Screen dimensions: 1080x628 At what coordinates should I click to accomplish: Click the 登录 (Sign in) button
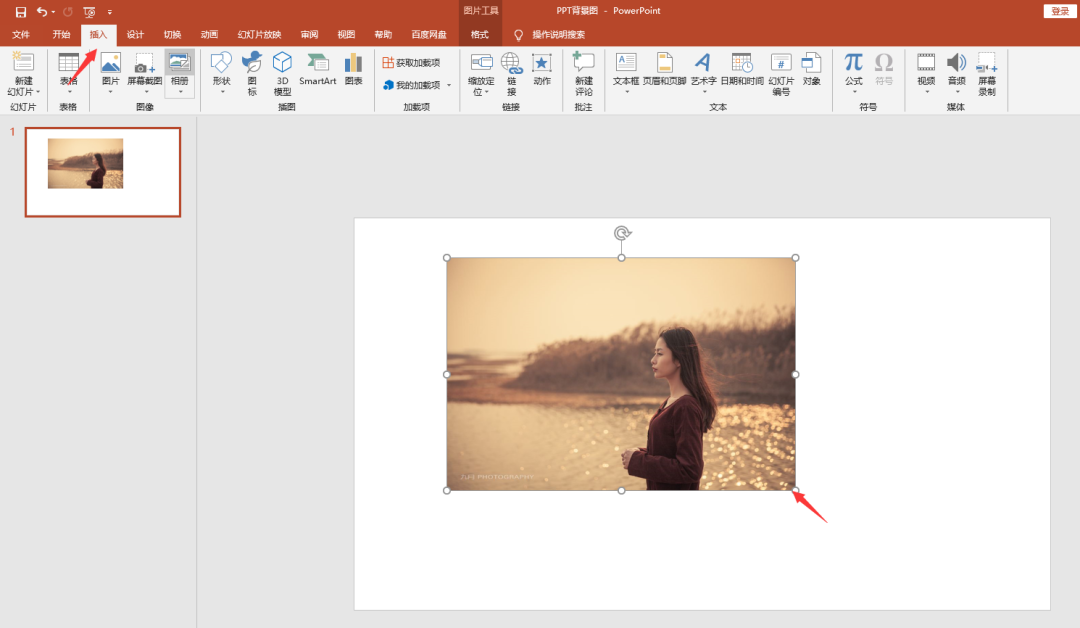click(x=1060, y=11)
